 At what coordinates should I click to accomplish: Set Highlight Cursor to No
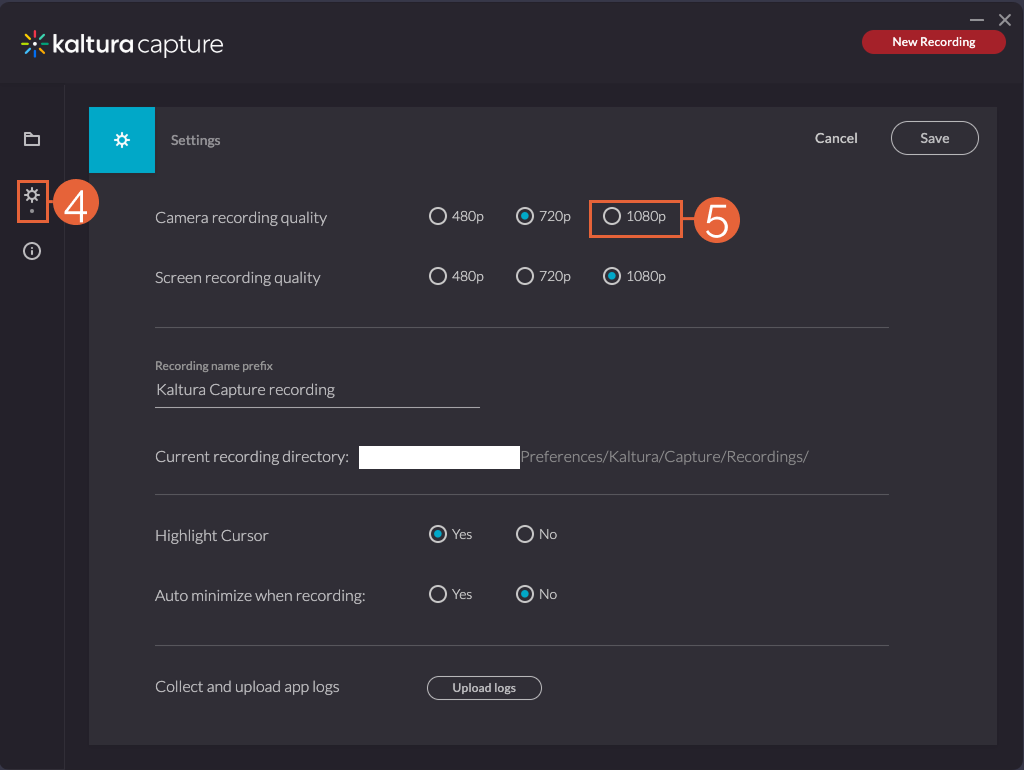pyautogui.click(x=525, y=535)
